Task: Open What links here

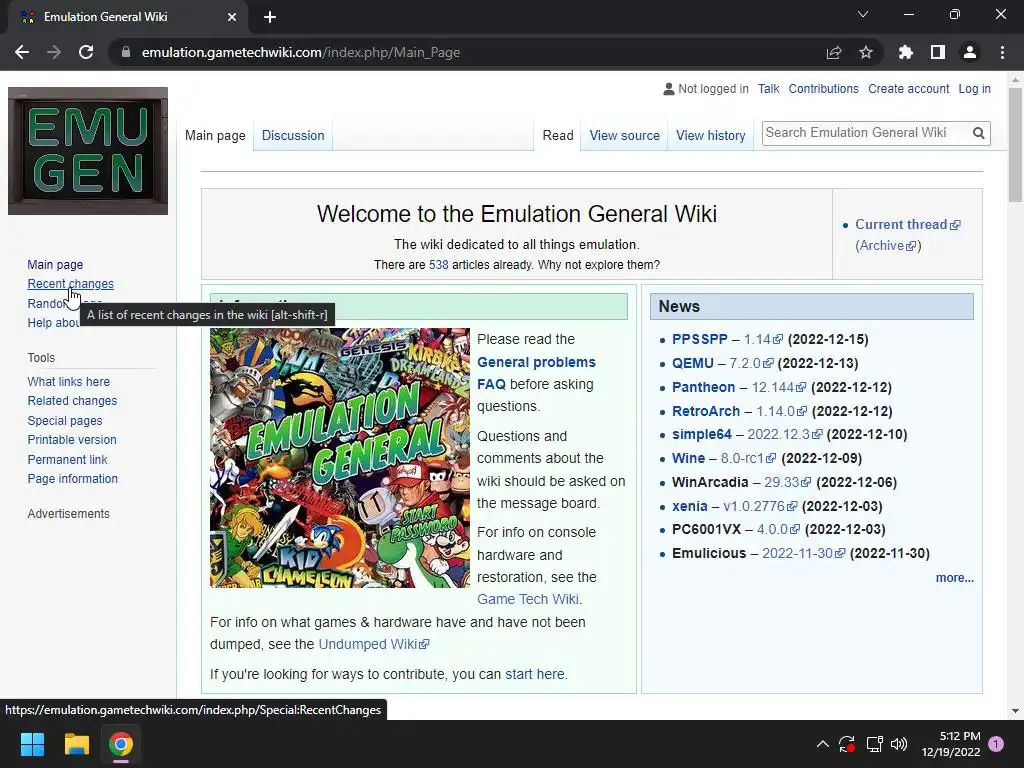Action: point(69,381)
